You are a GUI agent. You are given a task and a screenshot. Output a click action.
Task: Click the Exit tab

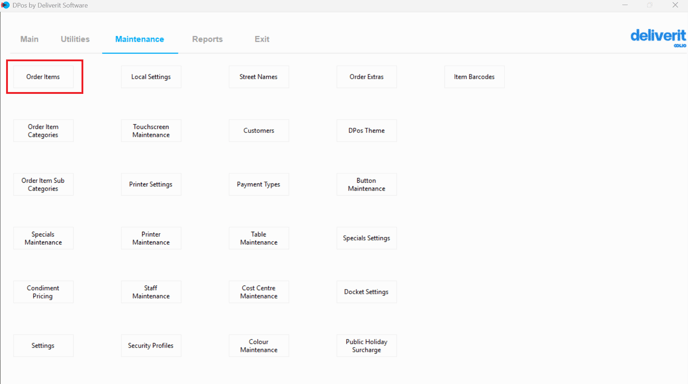coord(262,39)
